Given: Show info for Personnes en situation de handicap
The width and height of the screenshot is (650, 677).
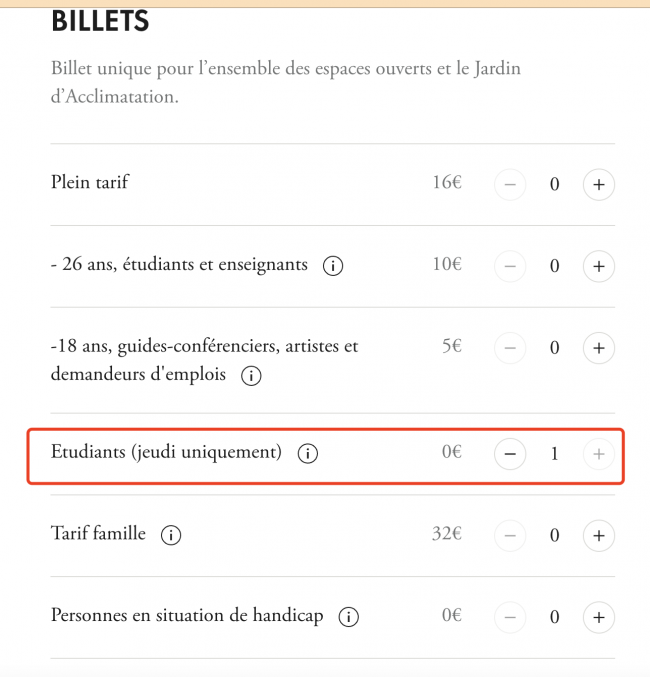Looking at the screenshot, I should point(348,617).
